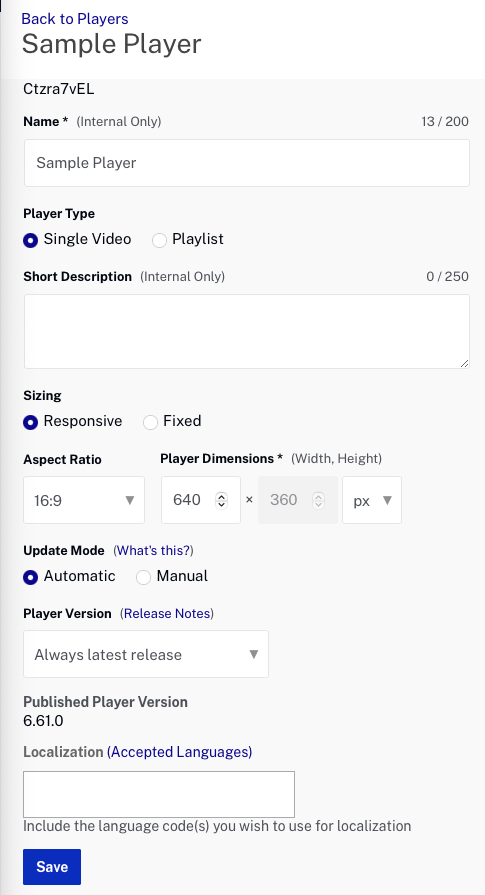Go Back to Players
The width and height of the screenshot is (485, 895).
pos(75,19)
